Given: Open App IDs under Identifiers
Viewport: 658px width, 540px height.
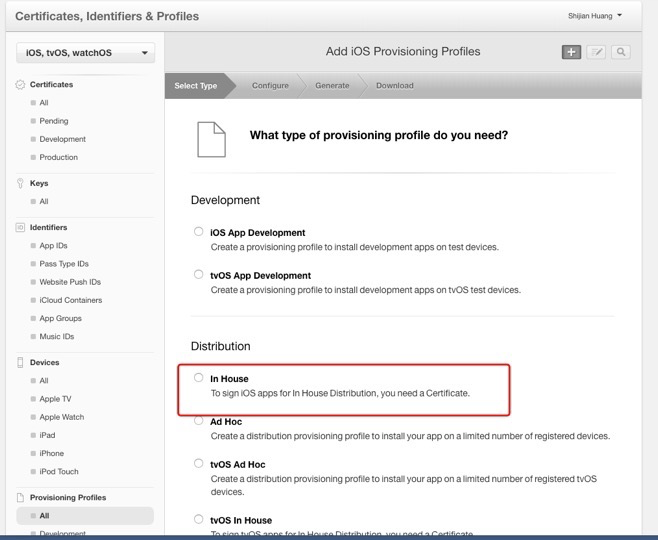Looking at the screenshot, I should [x=54, y=246].
